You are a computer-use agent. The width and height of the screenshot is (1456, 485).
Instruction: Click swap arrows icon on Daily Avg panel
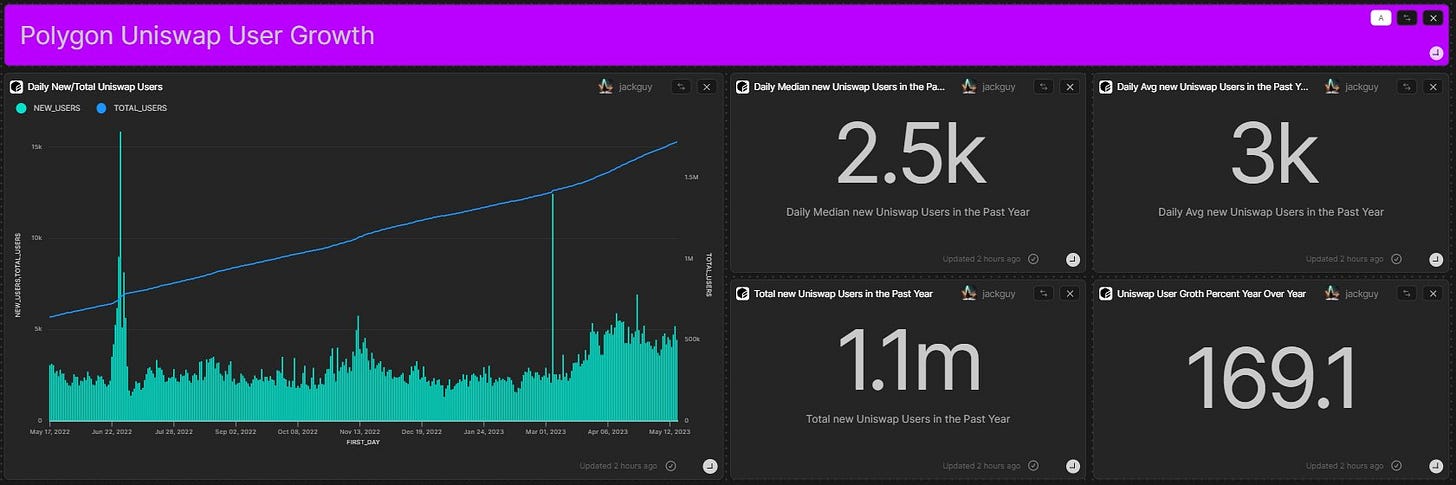[x=1406, y=87]
